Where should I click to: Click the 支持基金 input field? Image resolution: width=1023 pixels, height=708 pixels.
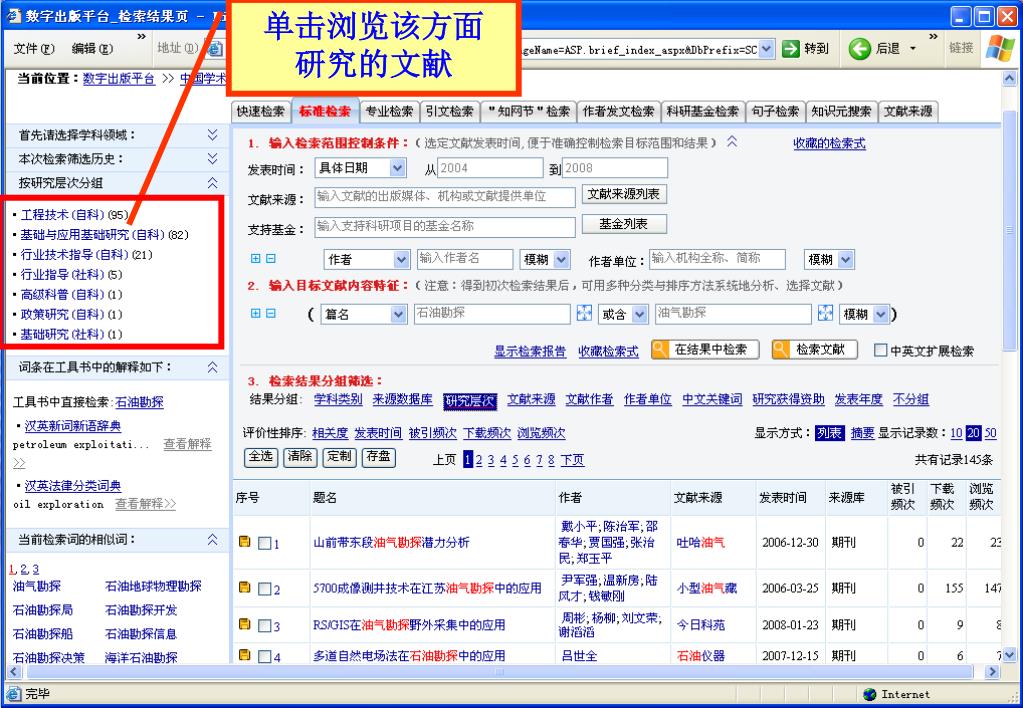pos(445,226)
